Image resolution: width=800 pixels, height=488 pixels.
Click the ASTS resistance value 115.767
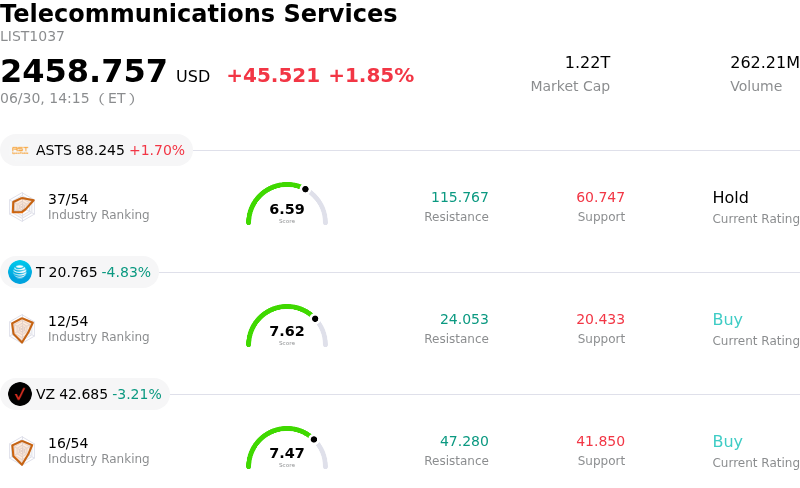460,197
